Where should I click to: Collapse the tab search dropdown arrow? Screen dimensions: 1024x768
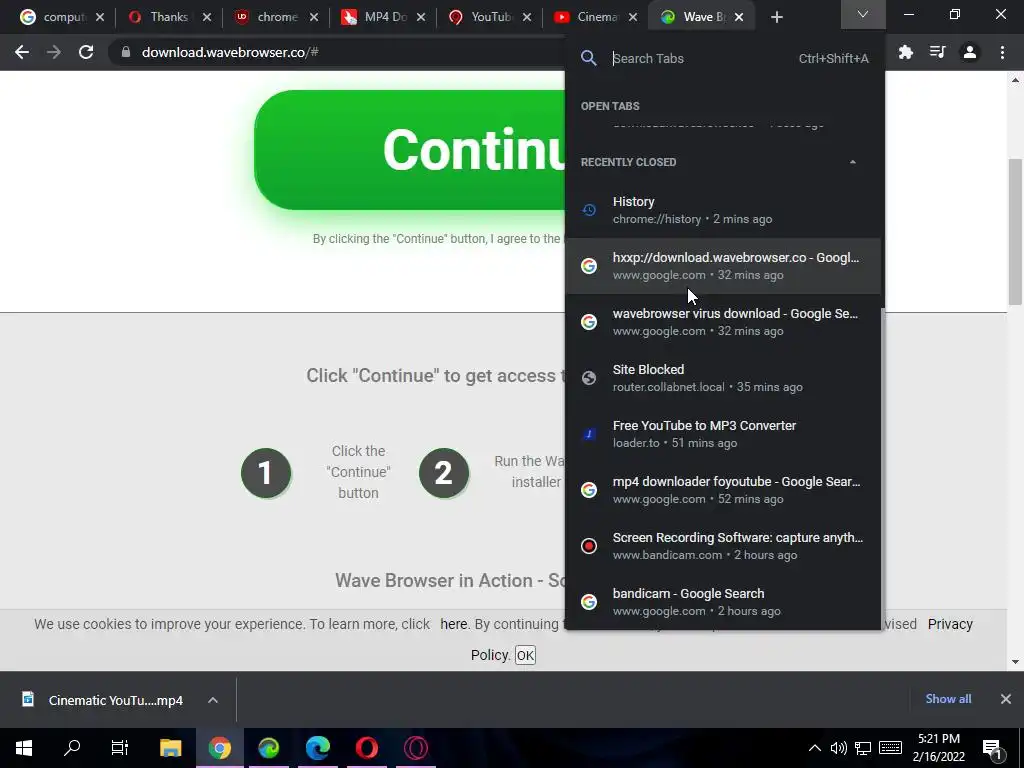[x=863, y=14]
